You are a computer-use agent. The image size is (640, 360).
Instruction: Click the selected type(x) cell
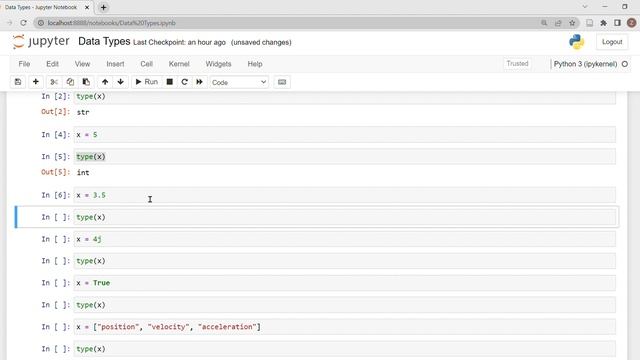pos(344,217)
